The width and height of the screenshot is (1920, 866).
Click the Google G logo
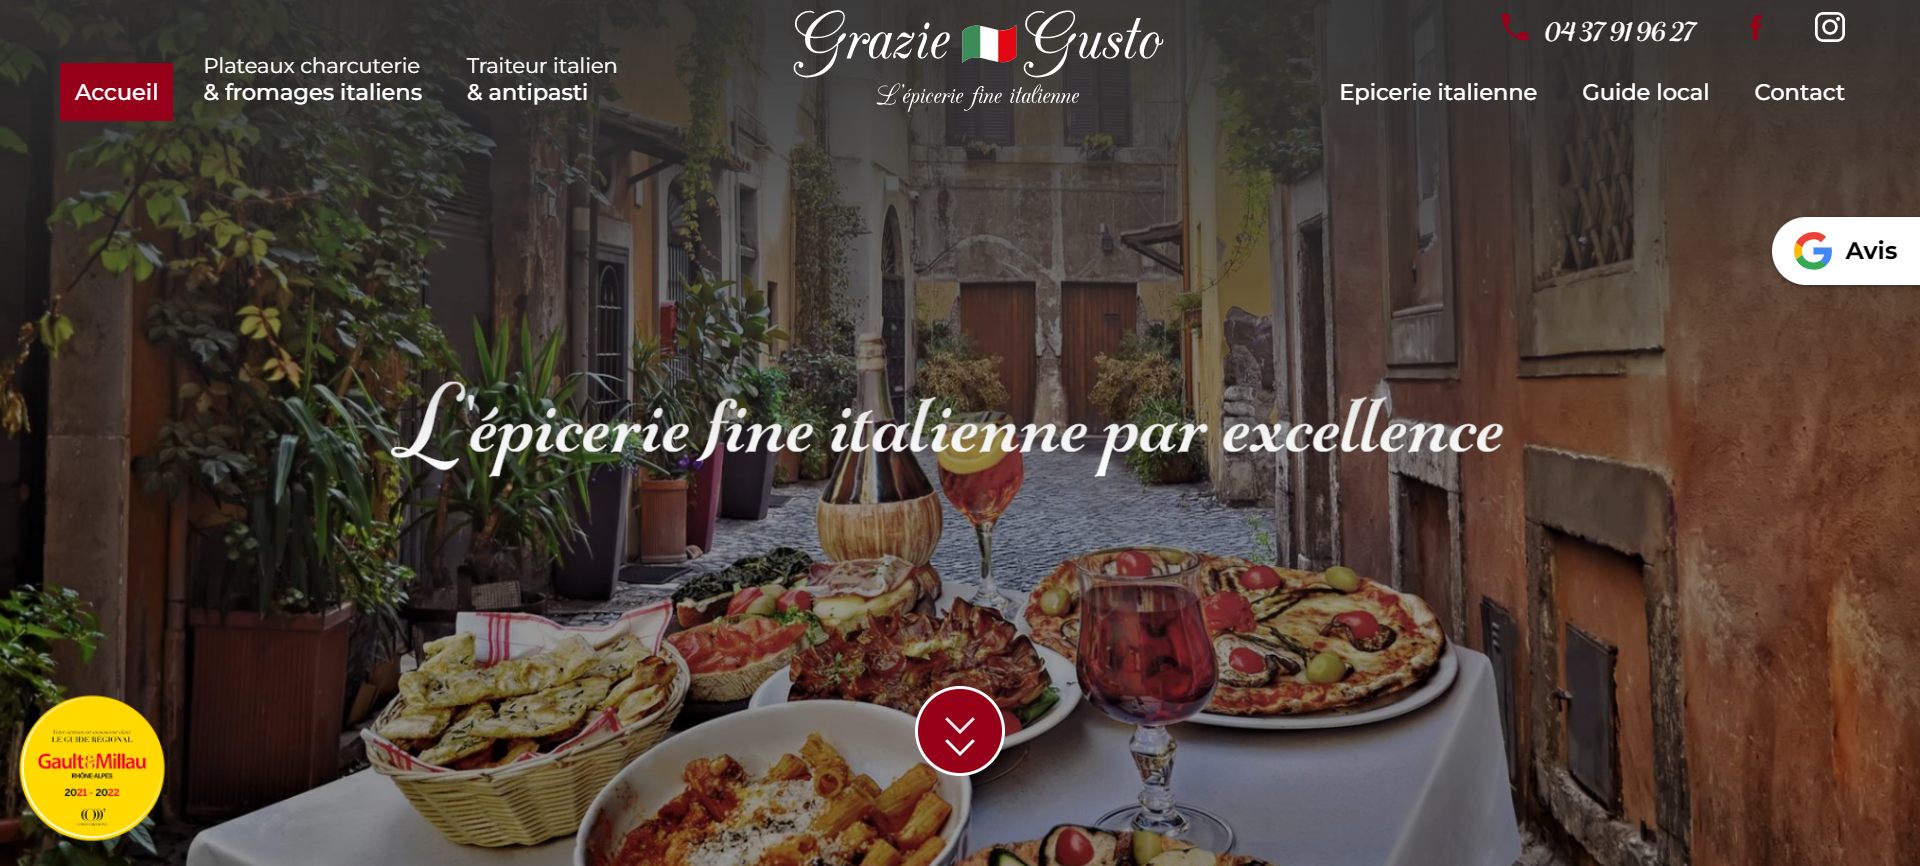pyautogui.click(x=1812, y=251)
